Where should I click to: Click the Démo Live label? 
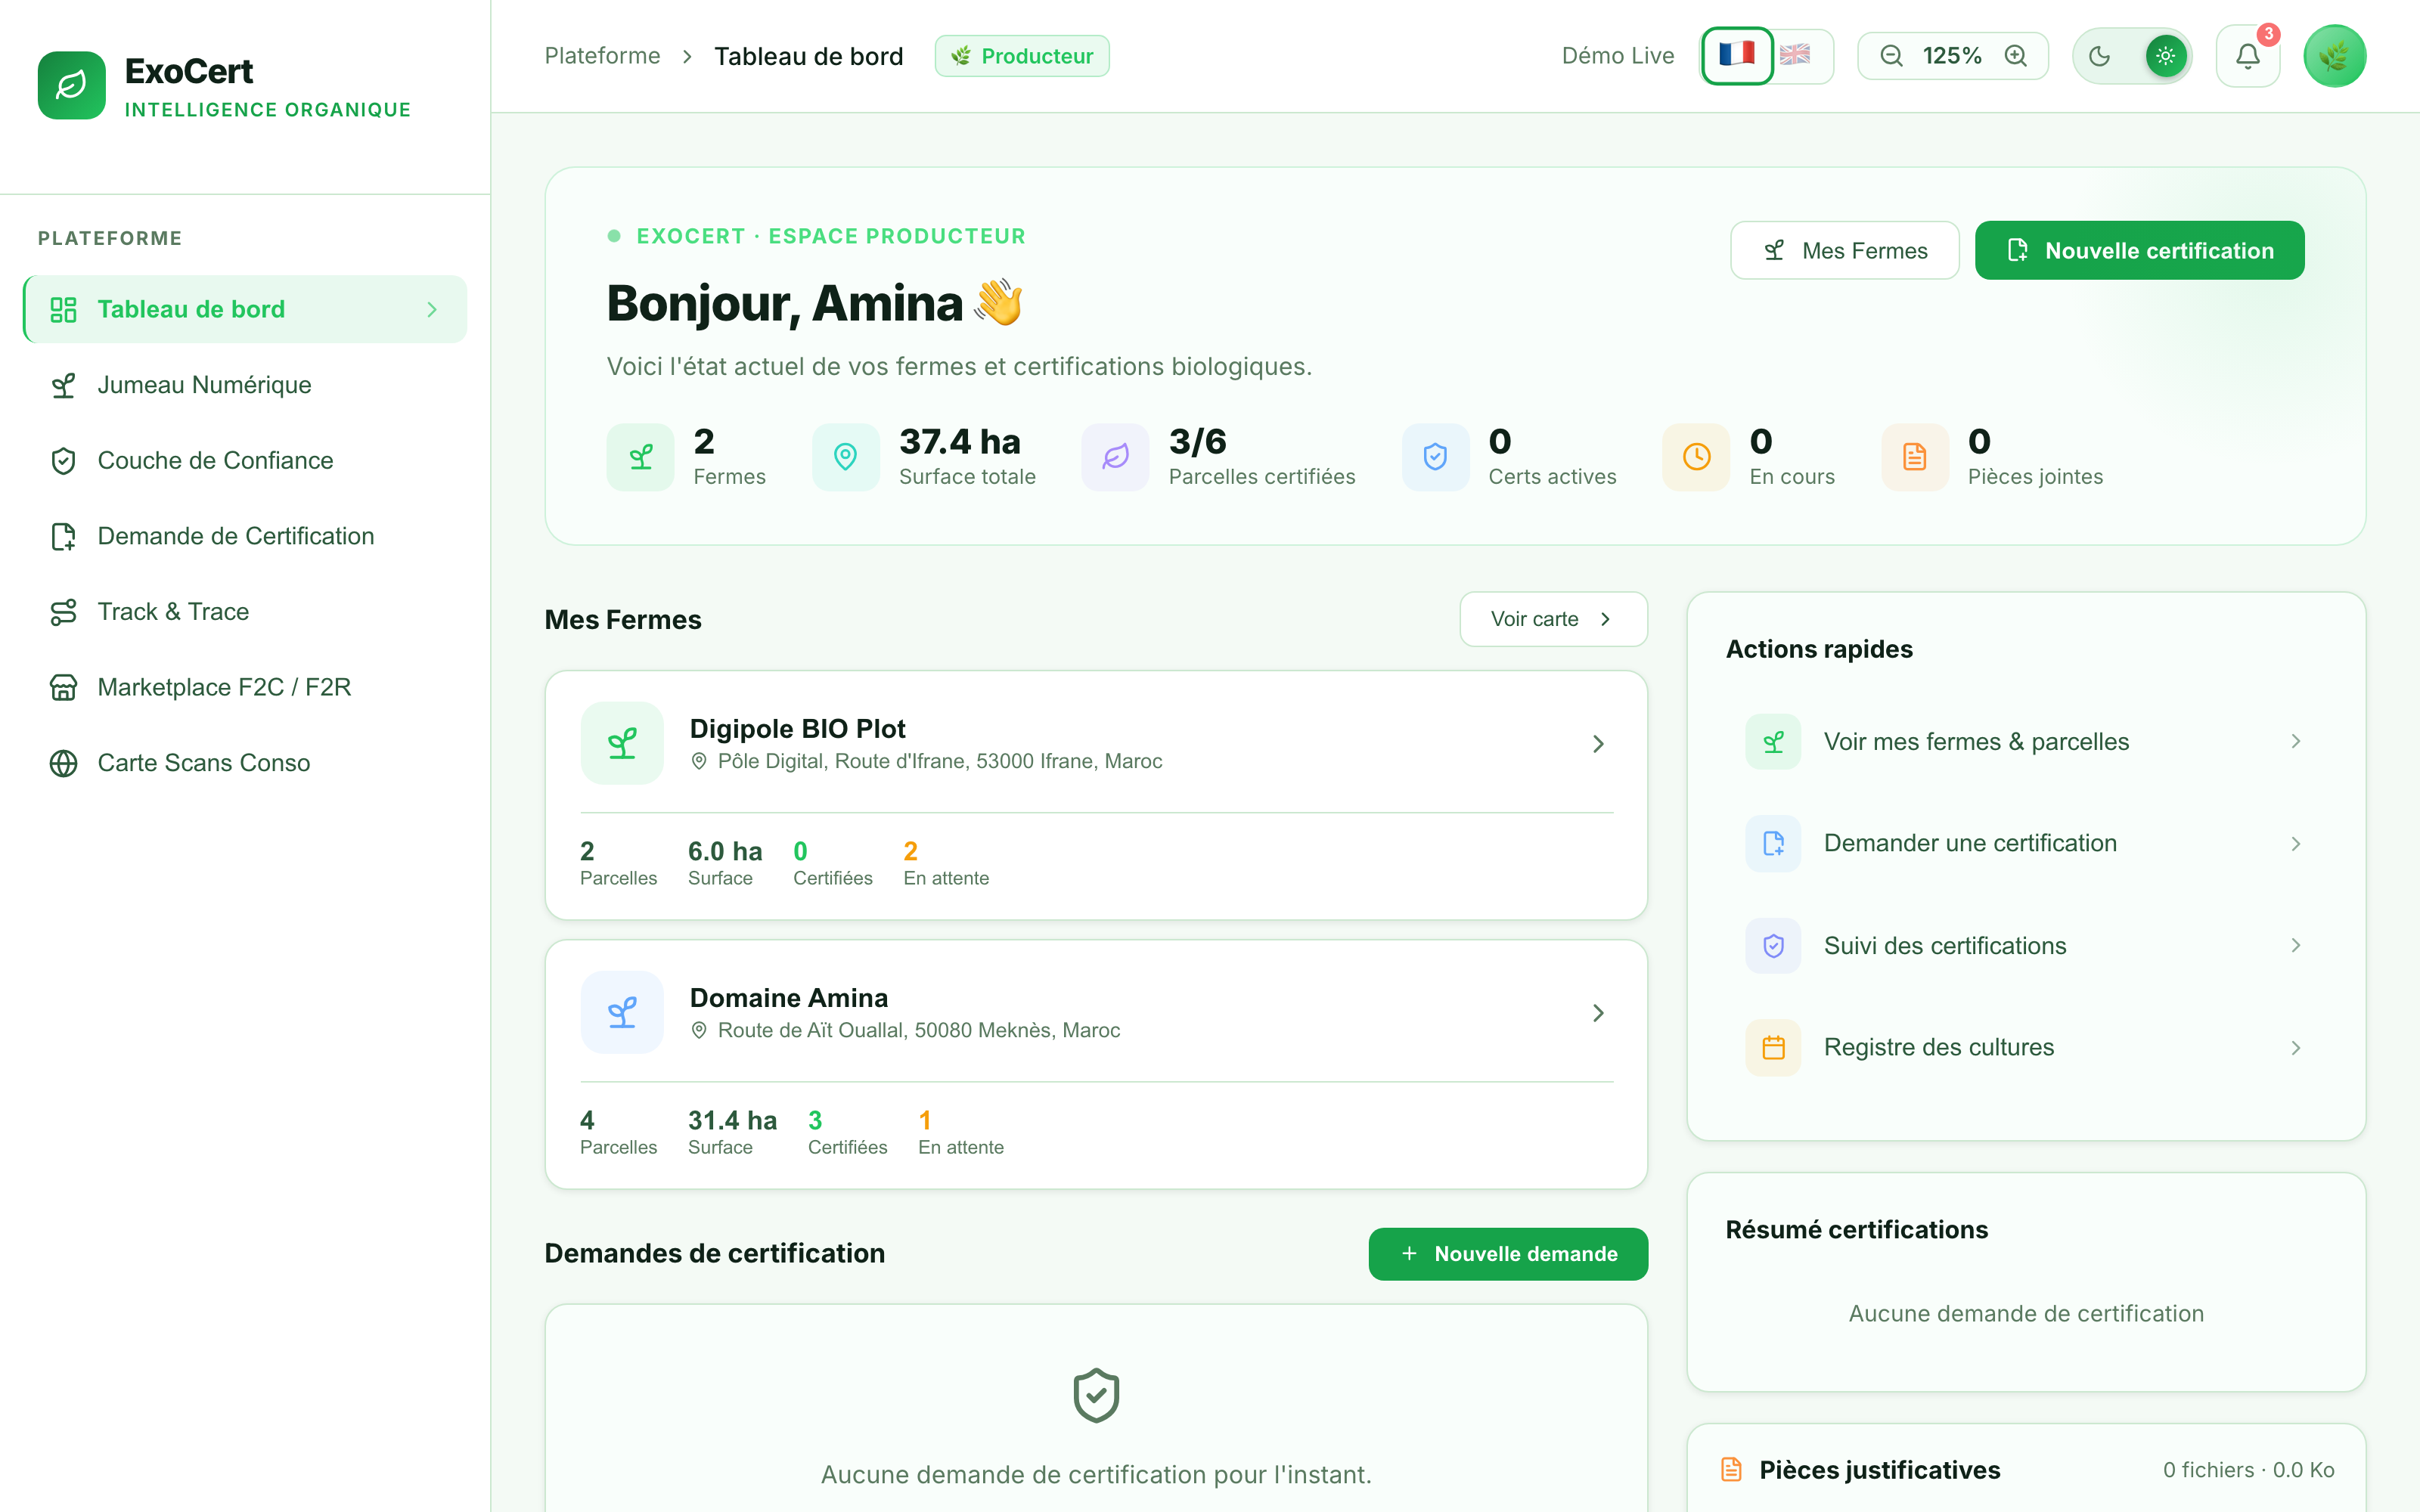pos(1617,56)
